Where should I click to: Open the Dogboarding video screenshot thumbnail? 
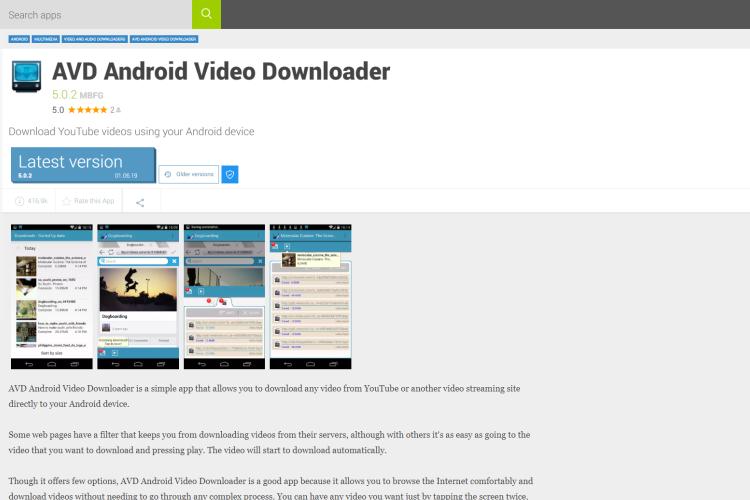tap(138, 296)
